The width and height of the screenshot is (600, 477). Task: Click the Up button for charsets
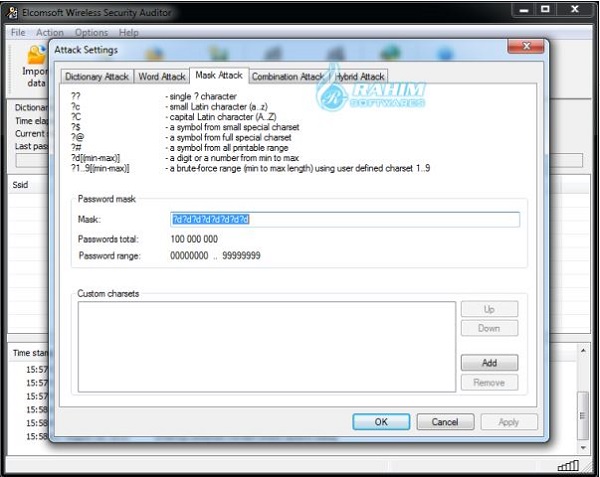tap(489, 309)
